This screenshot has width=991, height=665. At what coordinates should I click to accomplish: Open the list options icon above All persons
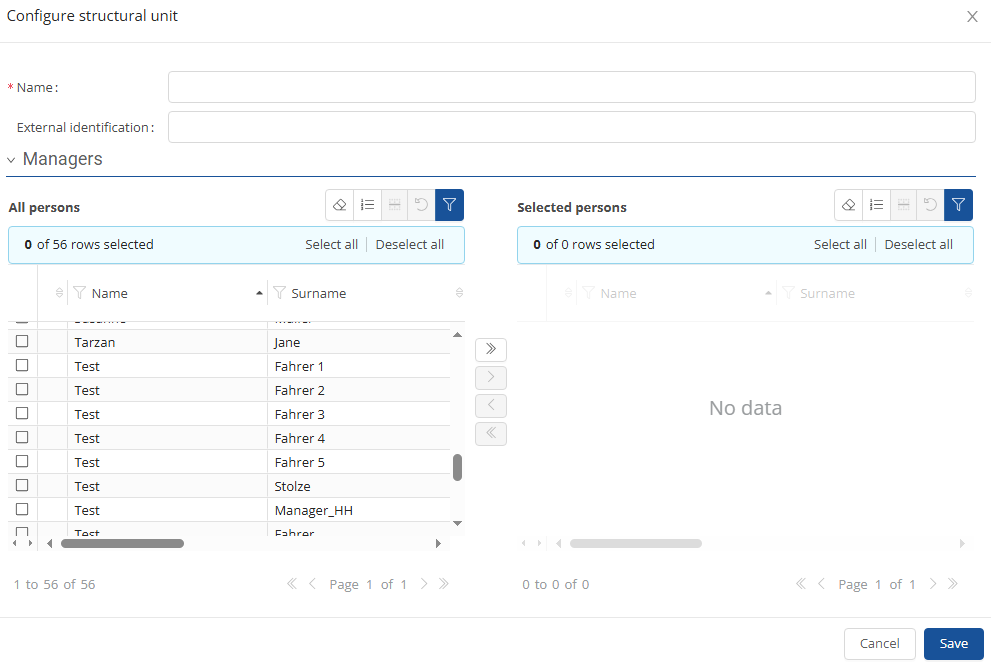(x=367, y=205)
